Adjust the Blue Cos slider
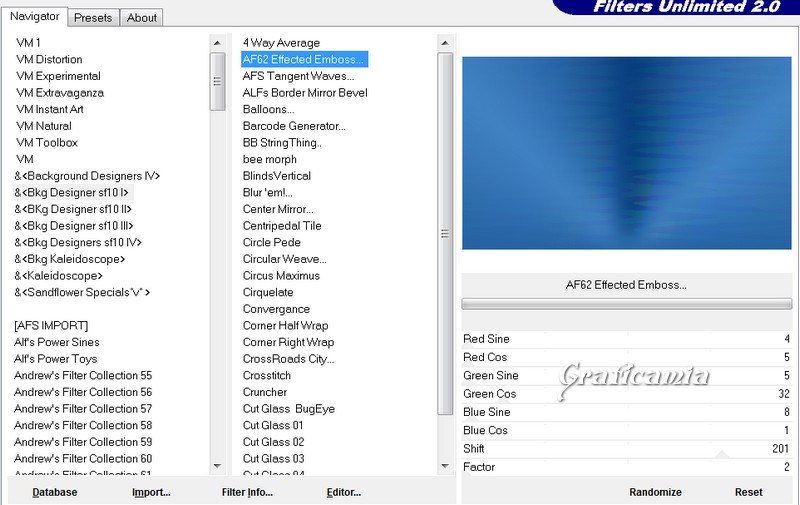This screenshot has height=505, width=800. [x=627, y=431]
